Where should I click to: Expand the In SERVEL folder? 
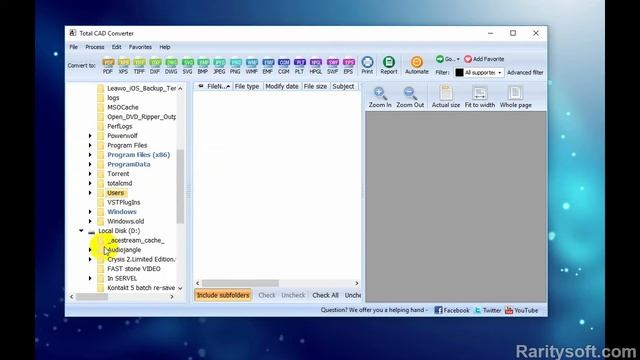tap(90, 278)
